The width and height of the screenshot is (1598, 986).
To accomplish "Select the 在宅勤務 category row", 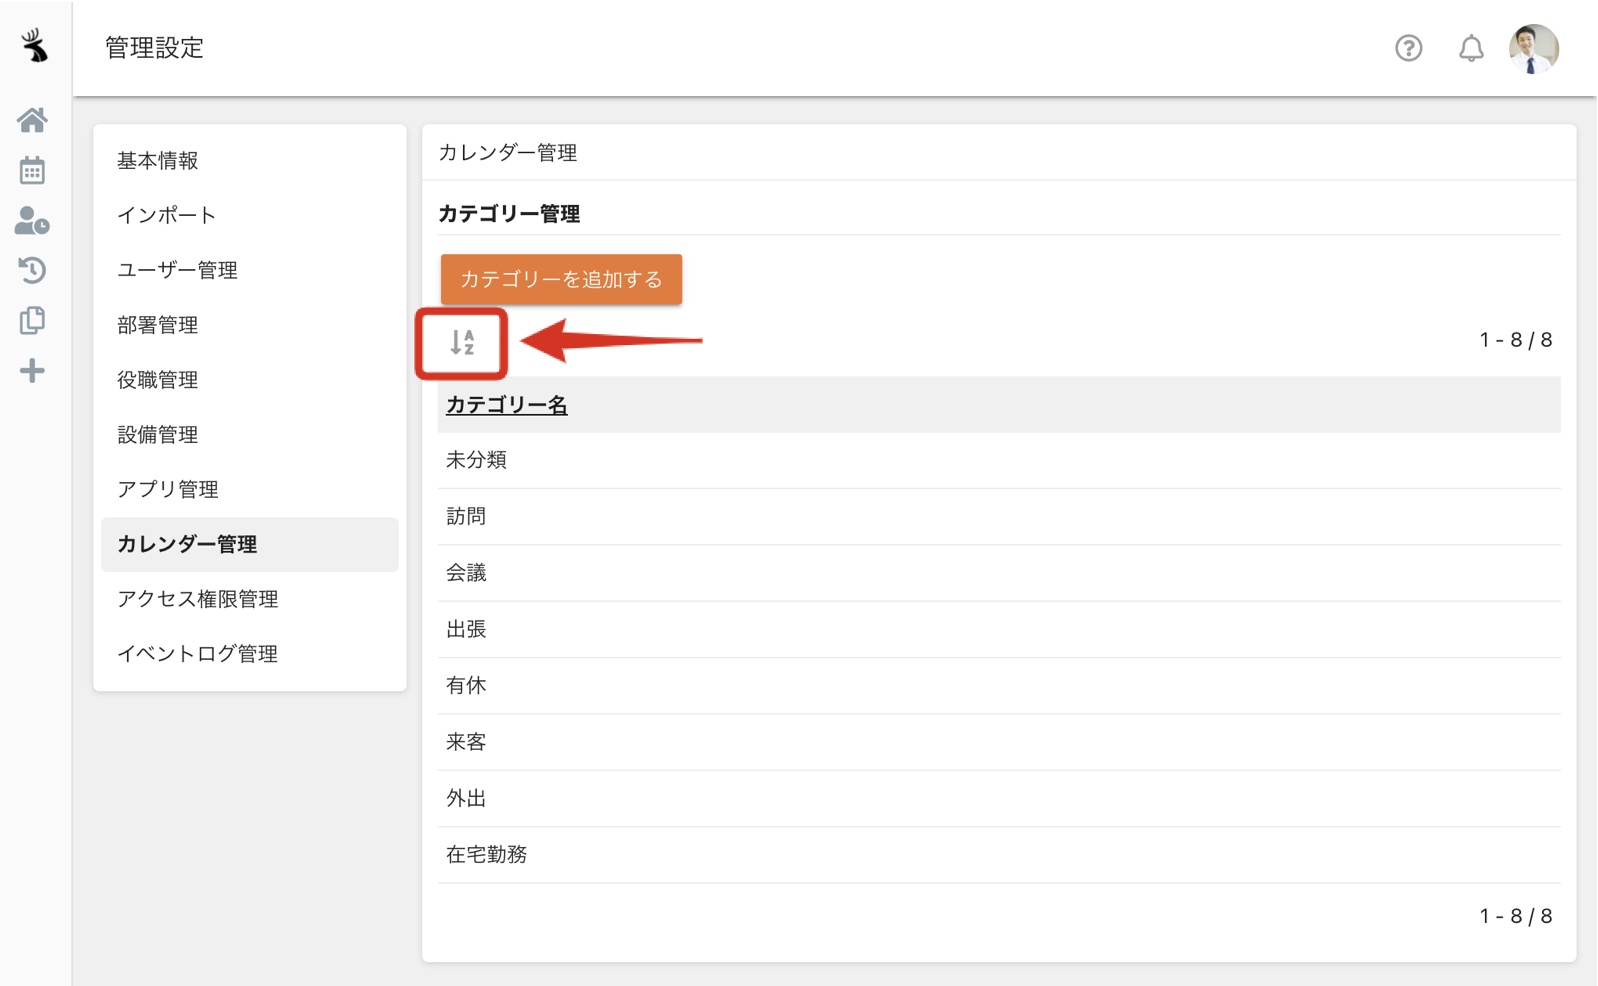I will coord(487,855).
